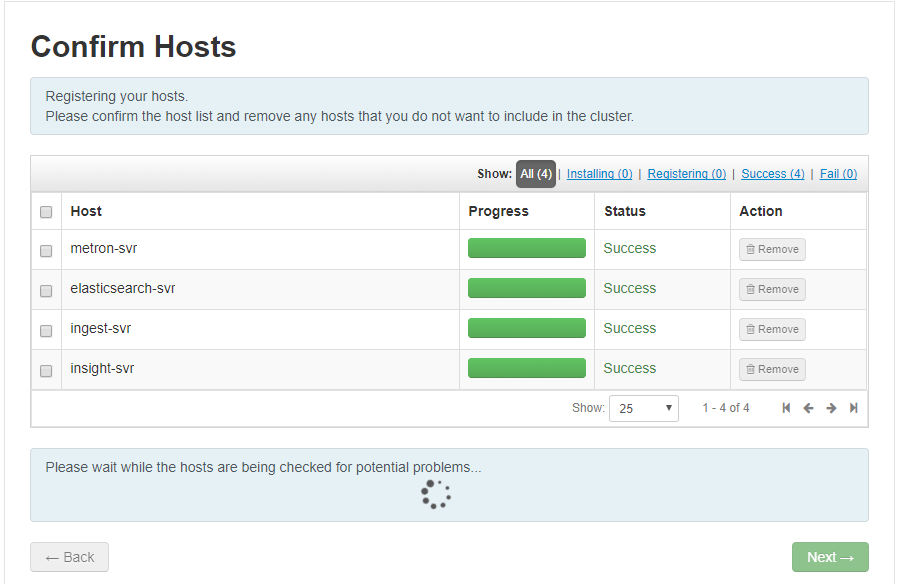Click the elasticsearch-svr progress bar
898x584 pixels.
pyautogui.click(x=527, y=288)
